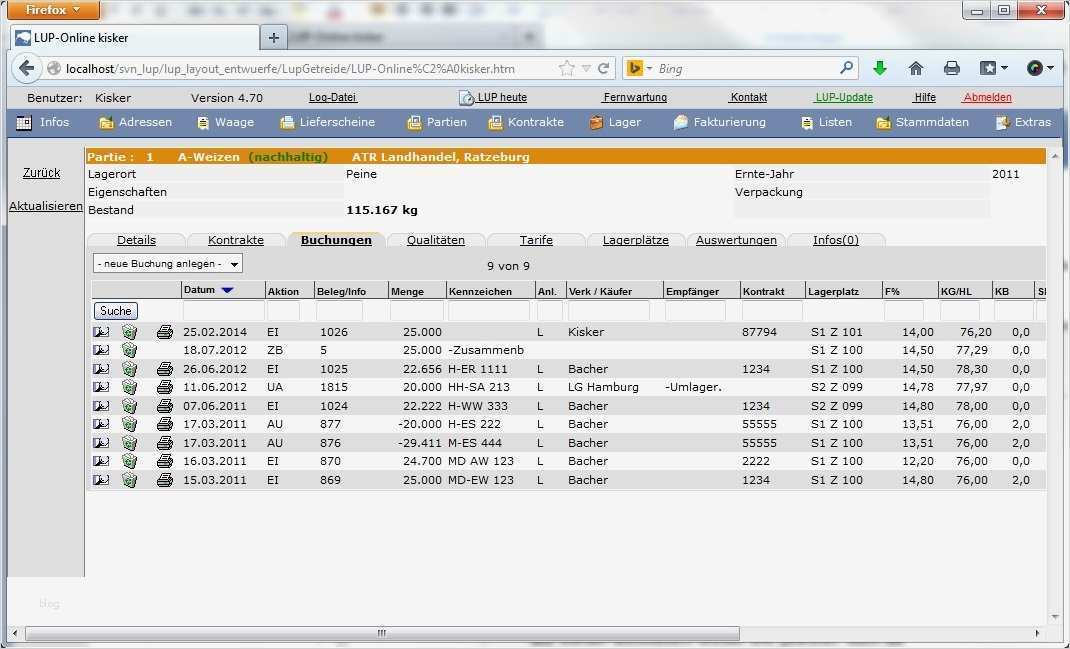This screenshot has height=649, width=1070.
Task: Click the Datum filter input field
Action: 223,311
